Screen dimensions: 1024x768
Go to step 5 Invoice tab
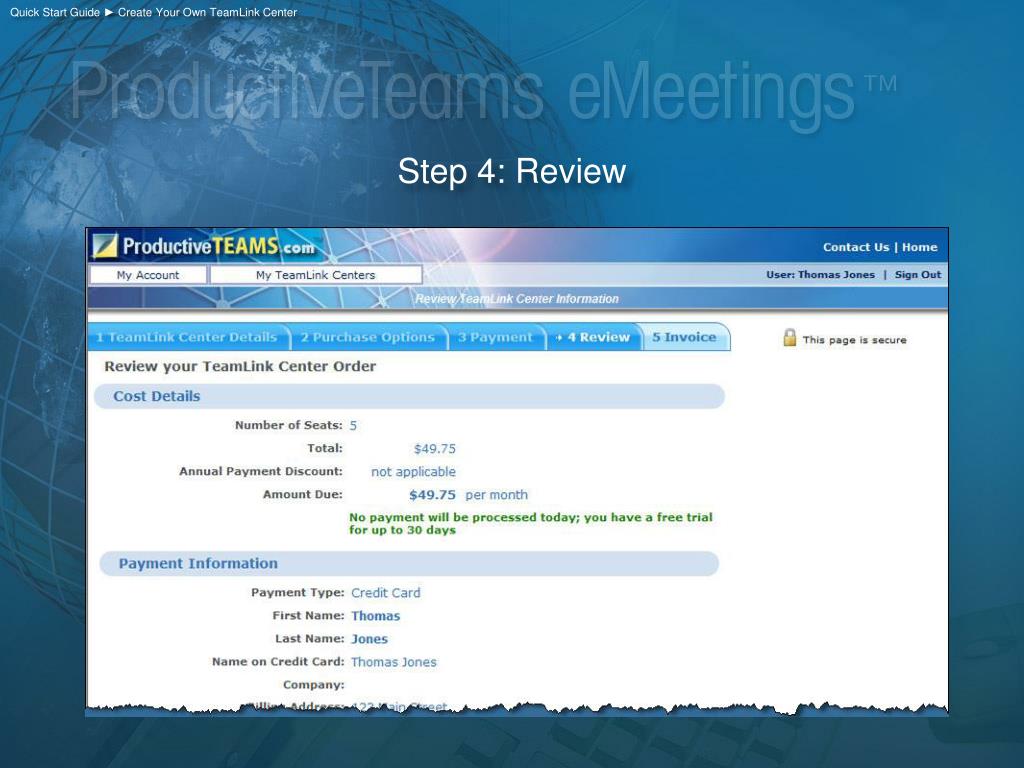(x=684, y=337)
